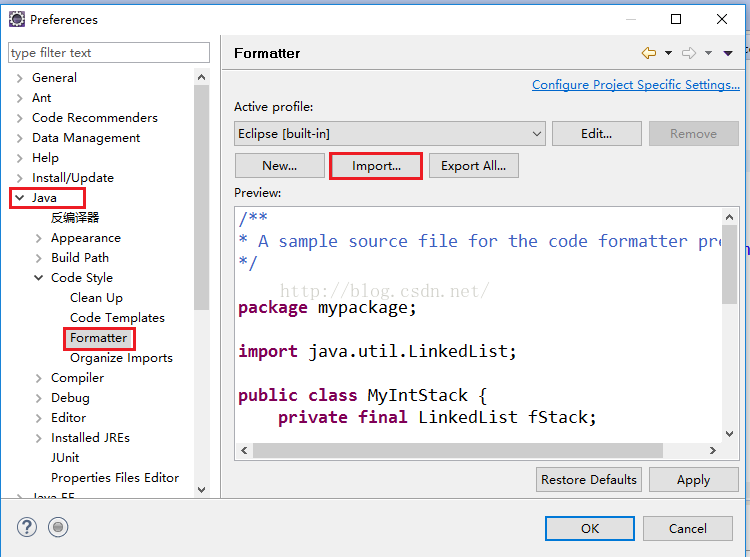The height and width of the screenshot is (560, 750).
Task: Collapse the Java tree node
Action: [20, 198]
